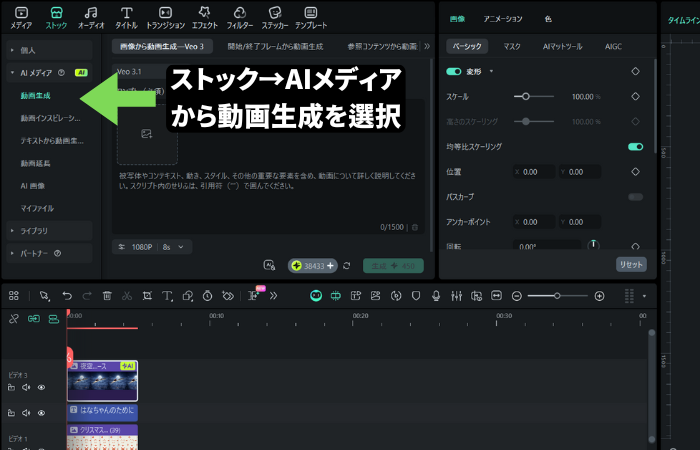The width and height of the screenshot is (700, 450).
Task: Lock the ビデオ 3 track
Action: click(x=12, y=388)
